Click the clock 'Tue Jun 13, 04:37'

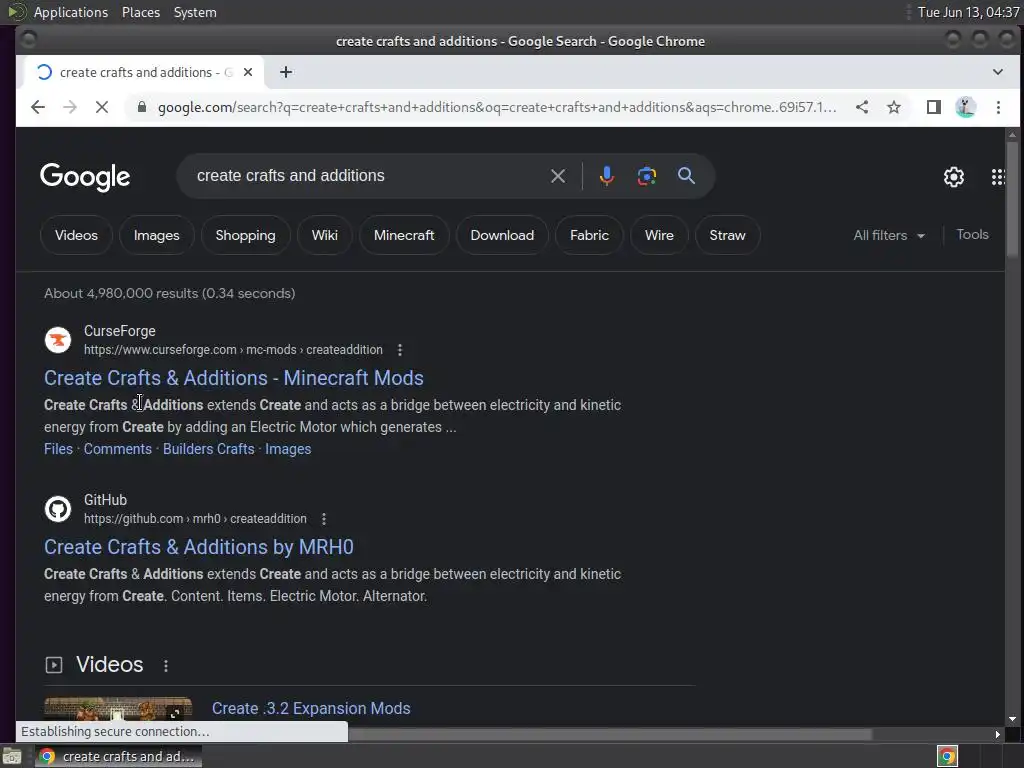[x=968, y=12]
